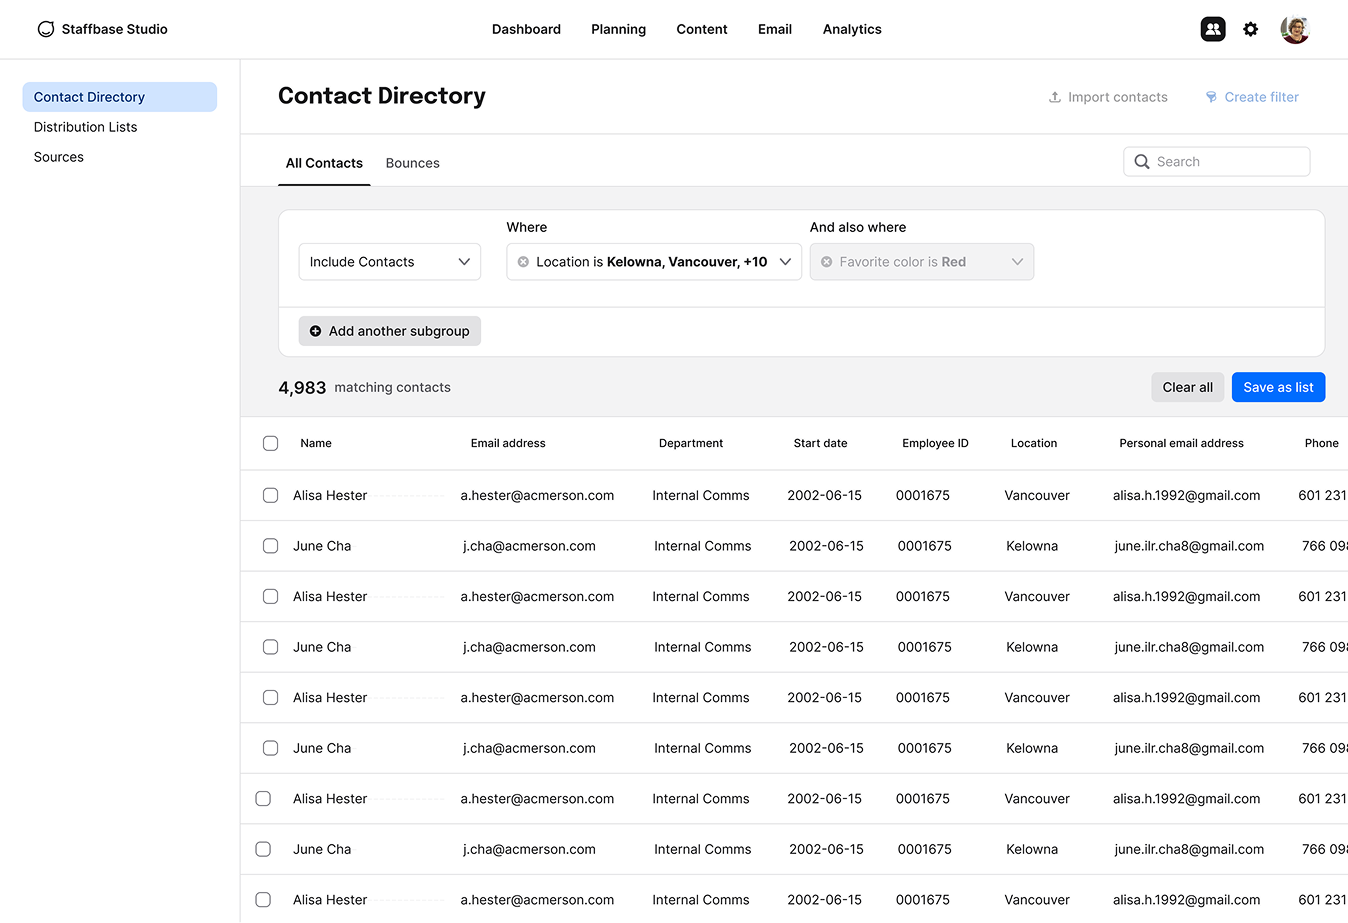
Task: Expand the Favorite color is Red dropdown
Action: pyautogui.click(x=922, y=262)
